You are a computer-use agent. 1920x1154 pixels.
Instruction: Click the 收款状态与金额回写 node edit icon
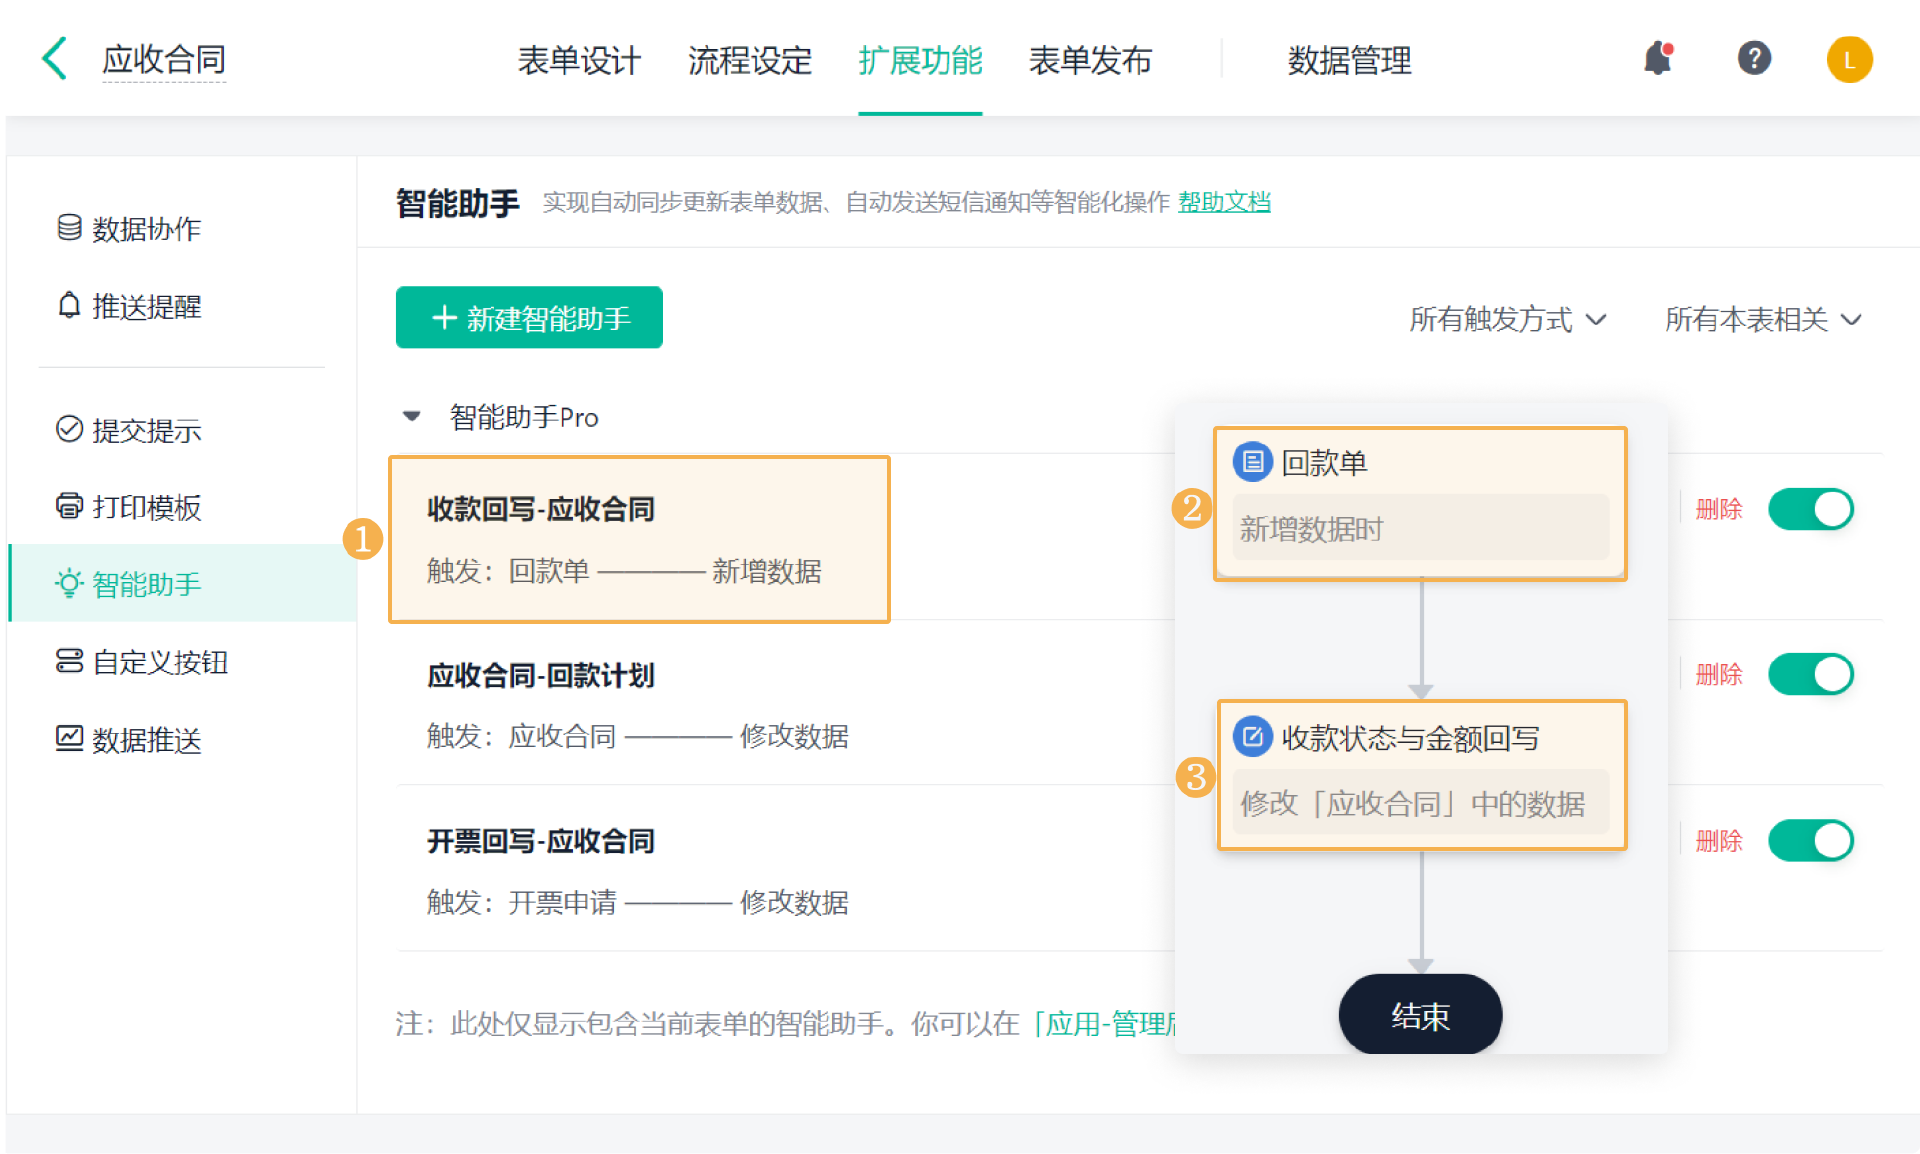point(1252,737)
